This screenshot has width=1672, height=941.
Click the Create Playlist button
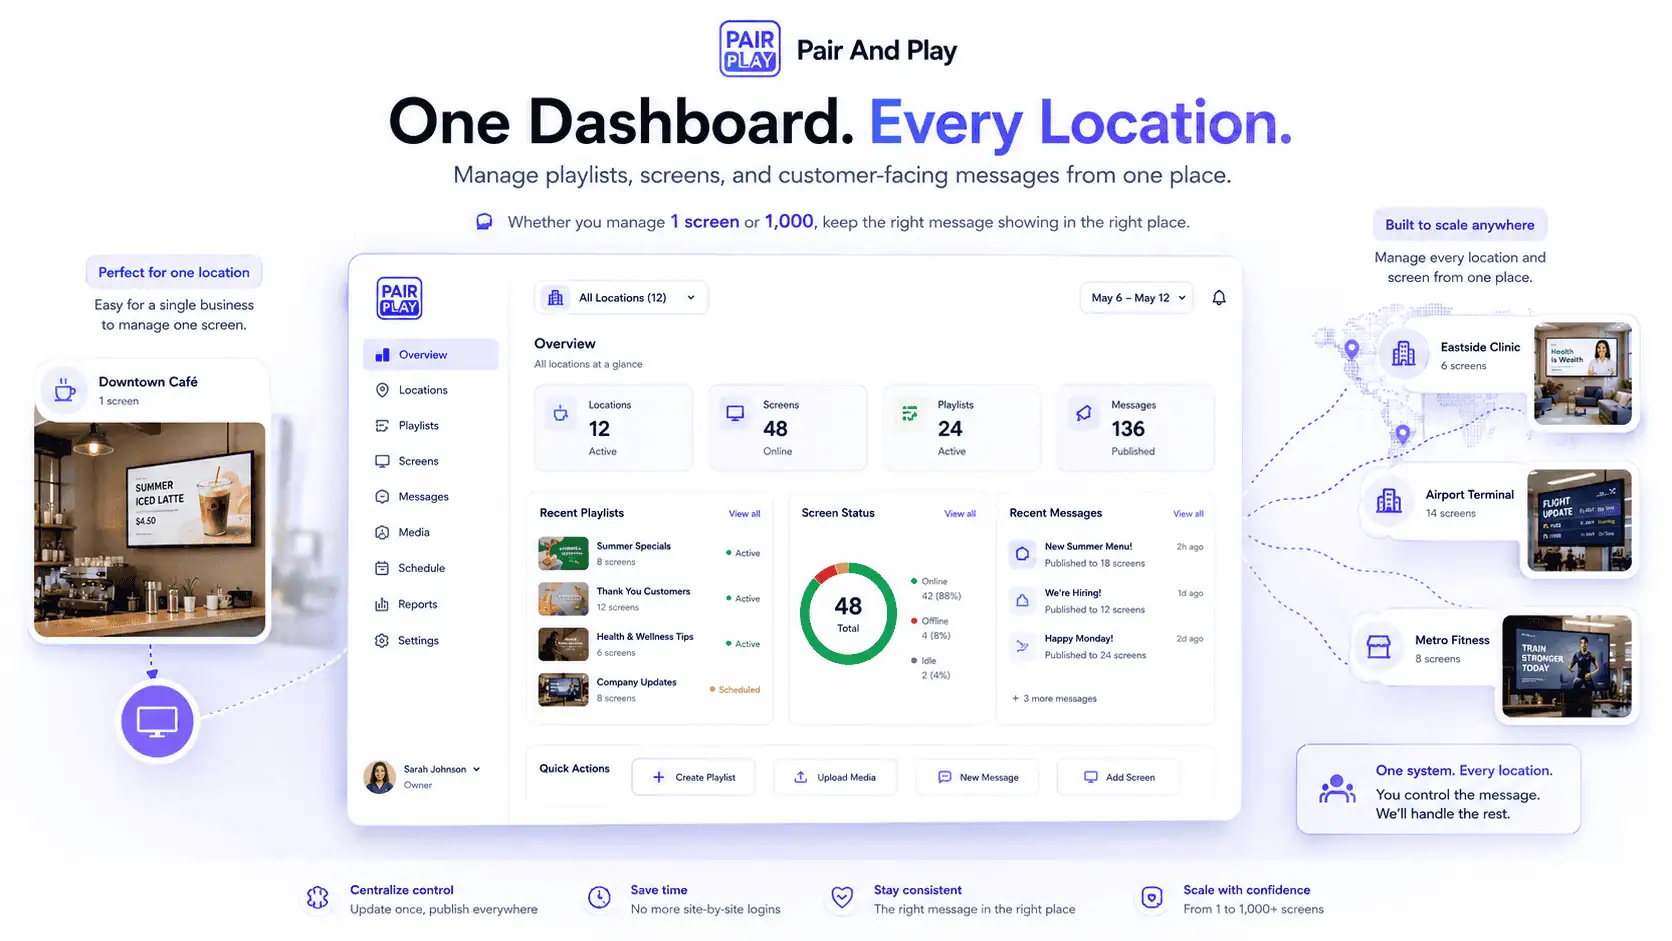694,777
